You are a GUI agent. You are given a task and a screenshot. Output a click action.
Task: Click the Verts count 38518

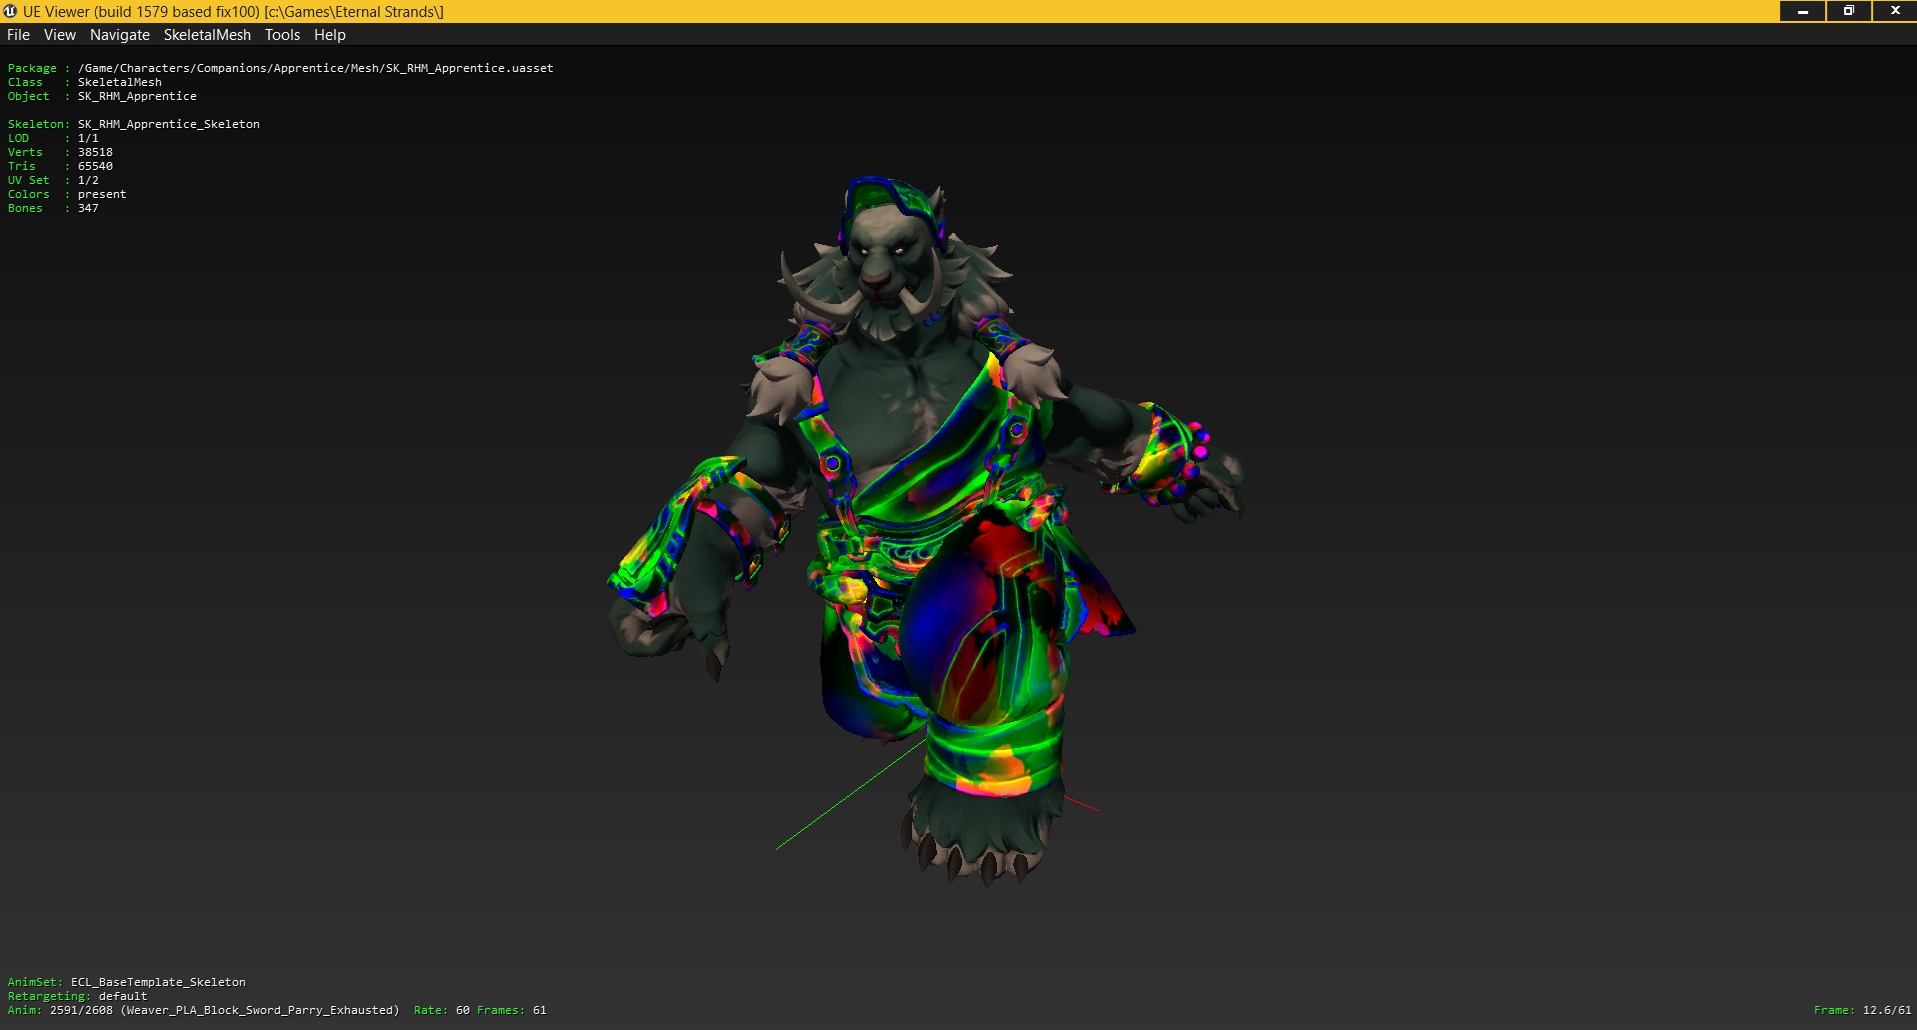click(95, 152)
